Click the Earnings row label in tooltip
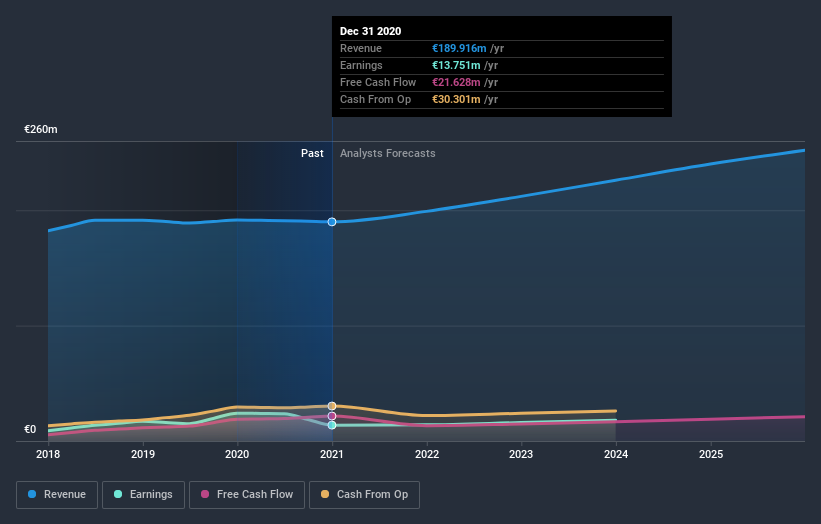 point(361,65)
